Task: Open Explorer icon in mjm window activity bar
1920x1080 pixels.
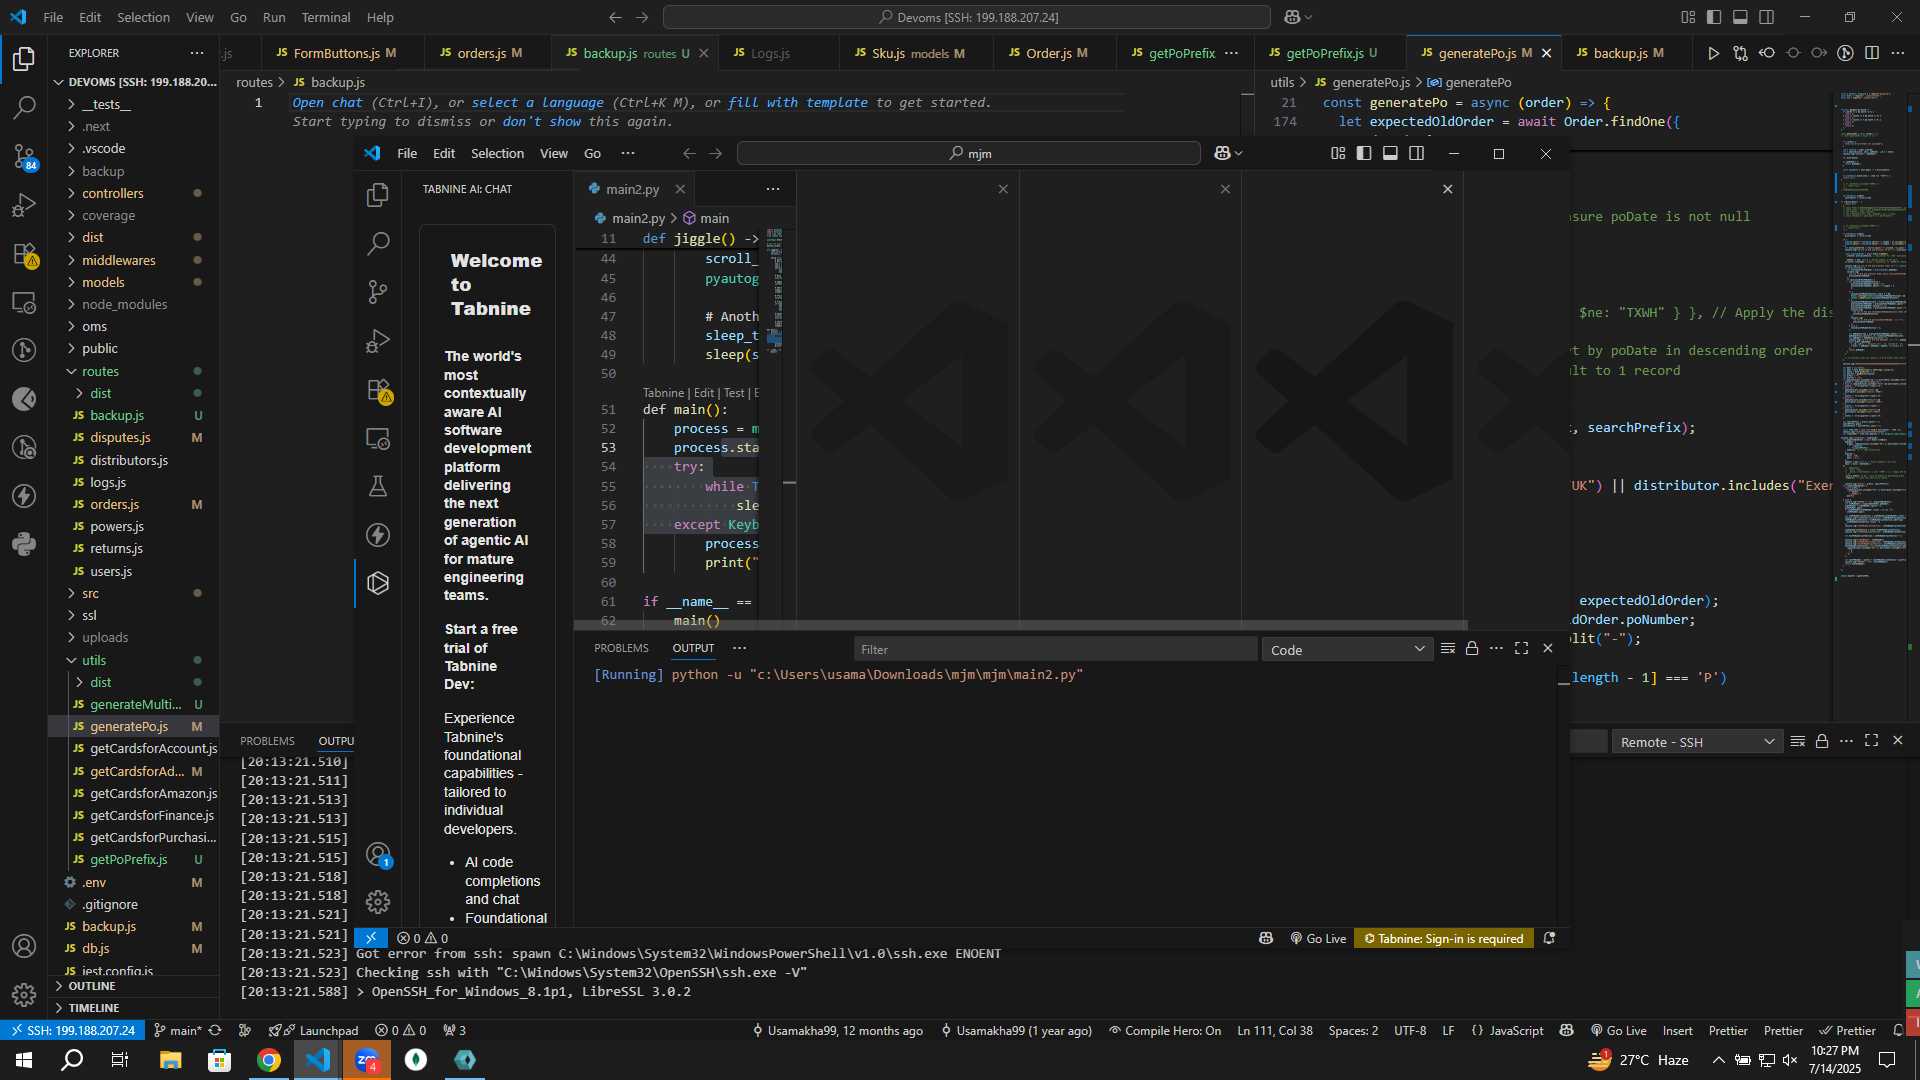Action: [378, 195]
